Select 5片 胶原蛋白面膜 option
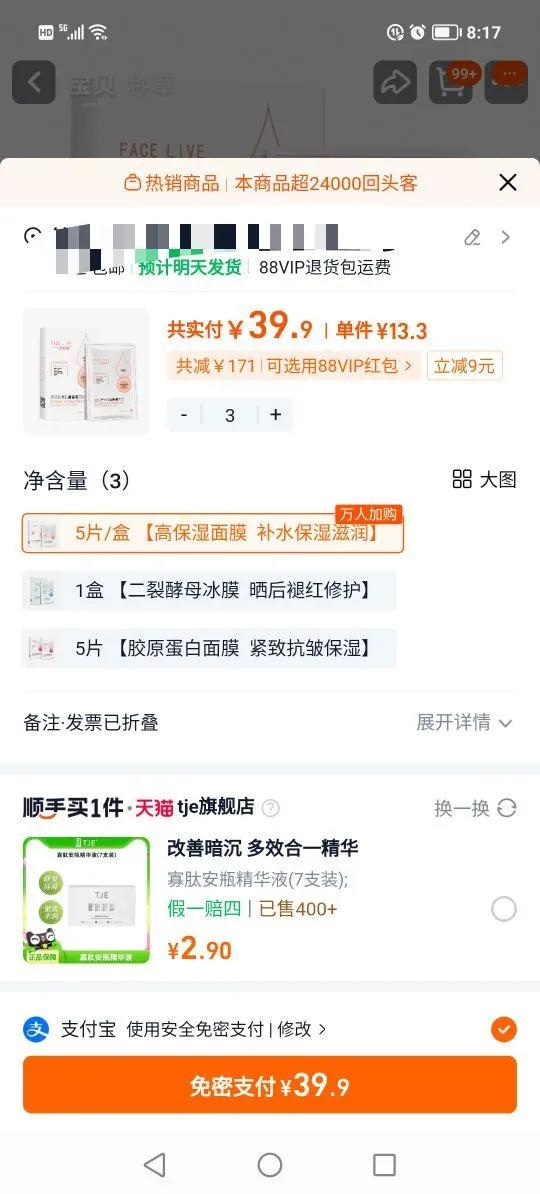The height and width of the screenshot is (1194, 540). tap(209, 648)
